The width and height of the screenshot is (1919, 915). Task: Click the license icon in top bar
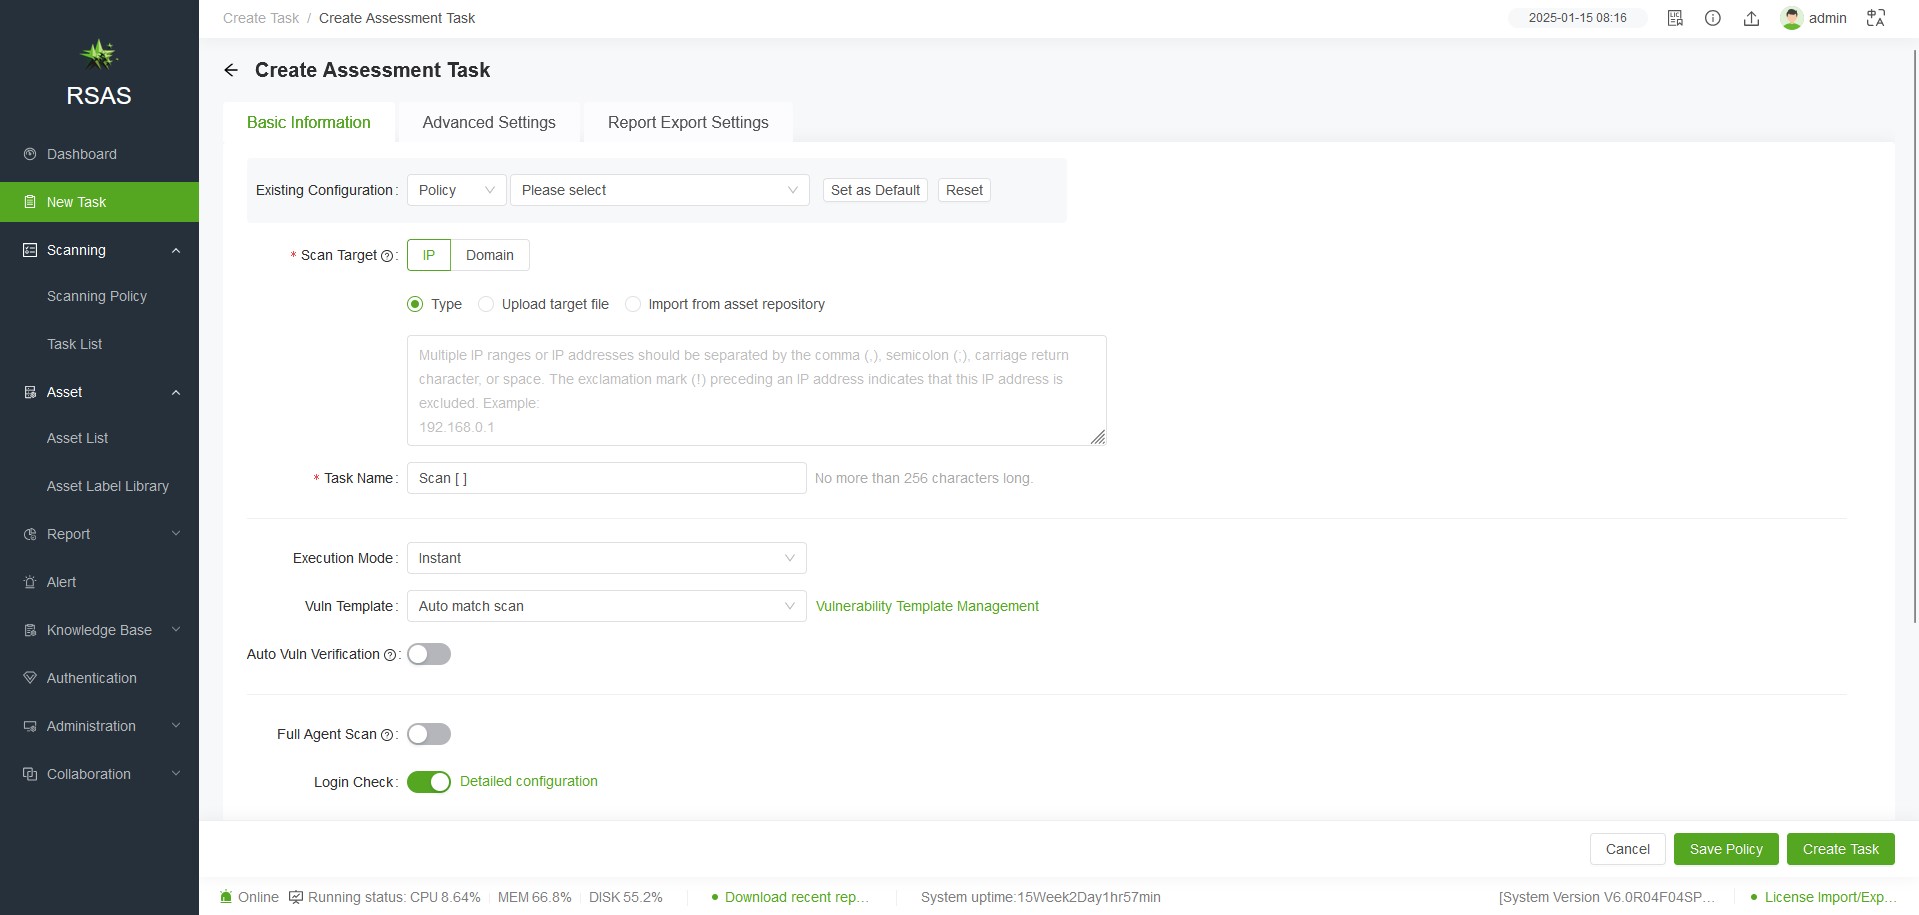[1675, 18]
